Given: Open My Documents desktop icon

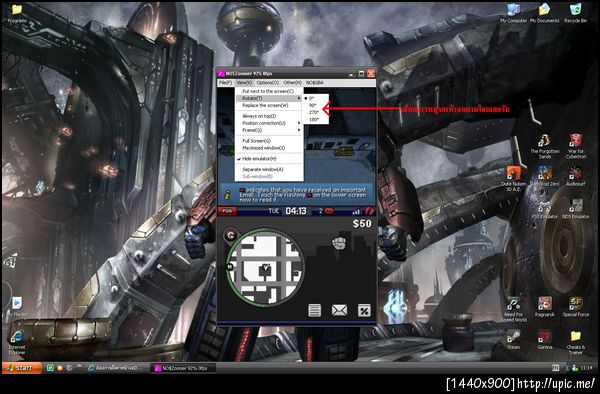Looking at the screenshot, I should click(x=544, y=13).
